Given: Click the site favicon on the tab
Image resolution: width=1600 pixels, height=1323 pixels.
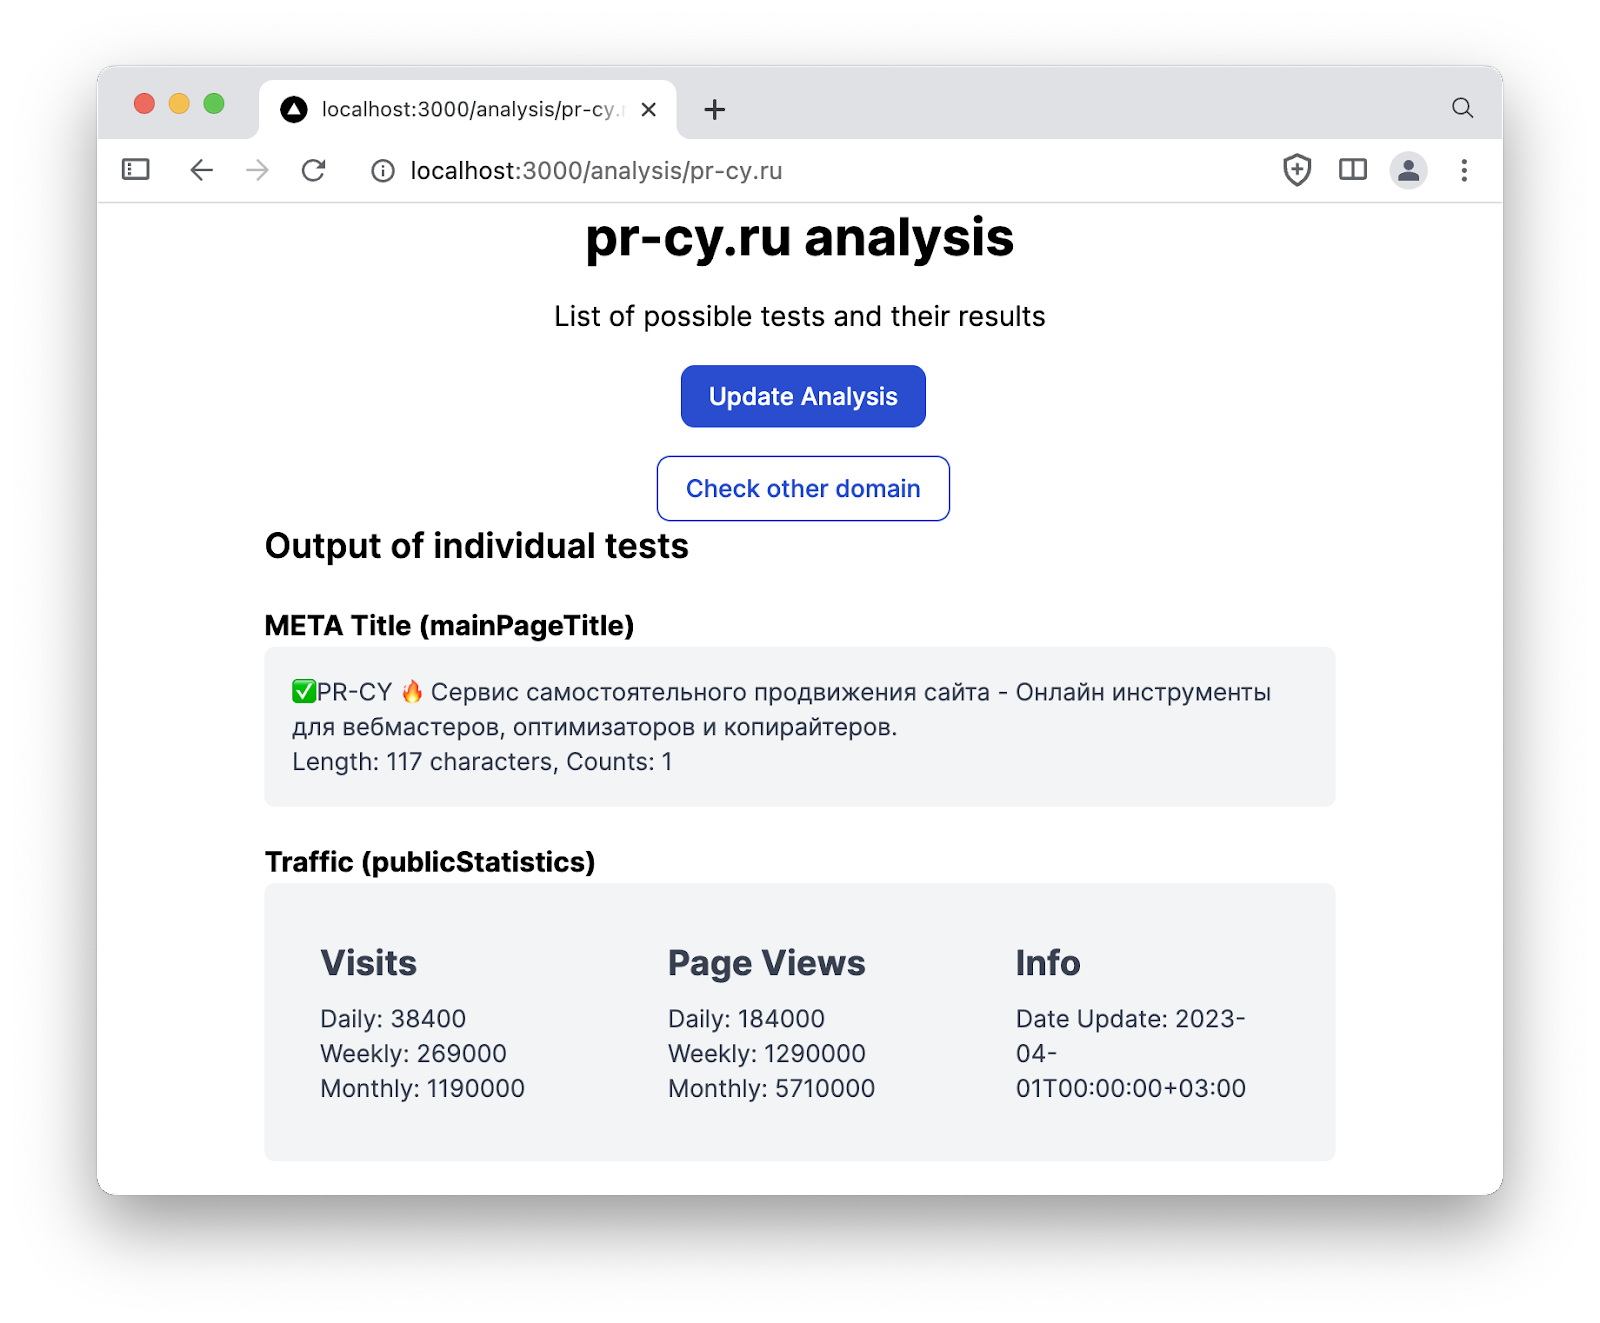Looking at the screenshot, I should point(293,109).
